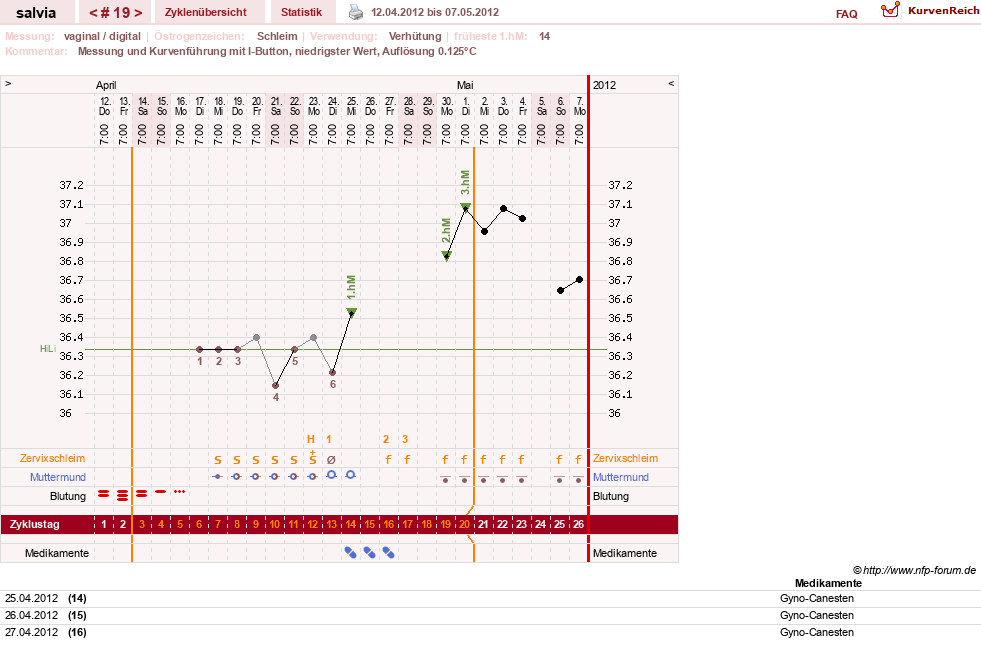Click the temperature point on 6. So
The width and height of the screenshot is (981, 662).
click(x=561, y=290)
